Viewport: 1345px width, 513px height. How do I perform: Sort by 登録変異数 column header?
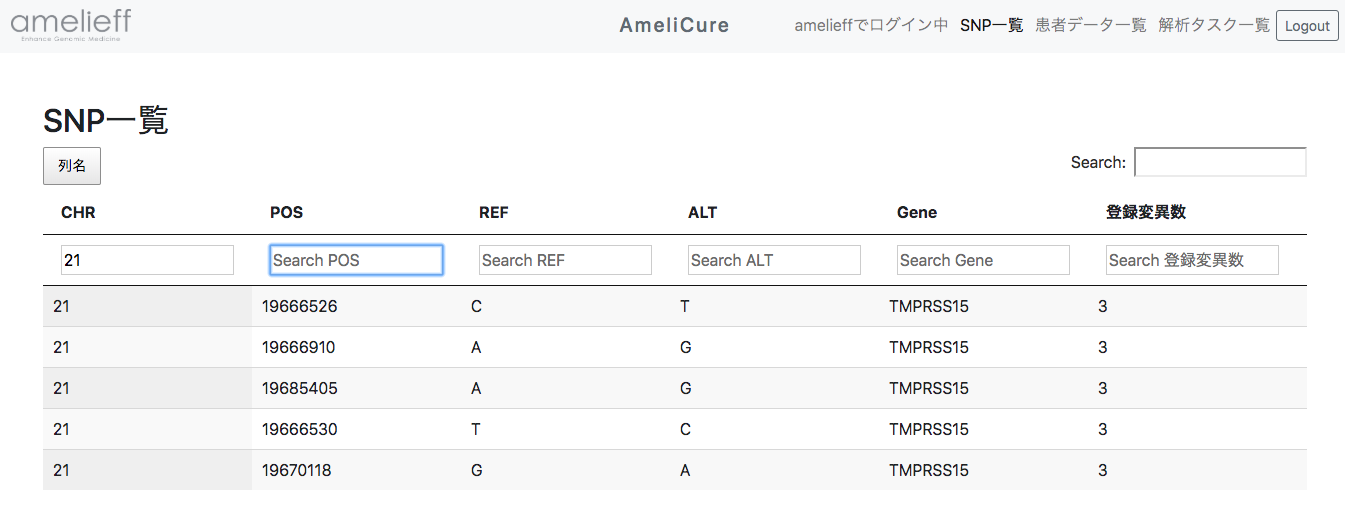click(x=1145, y=212)
